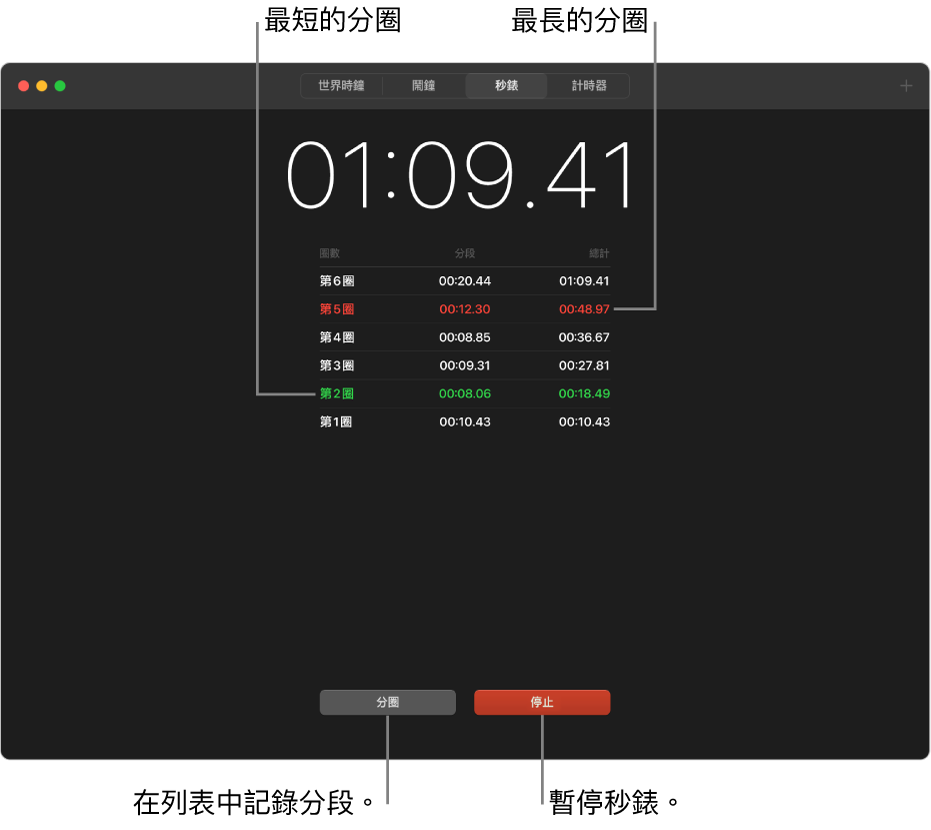The width and height of the screenshot is (931, 830).
Task: Click total time 00:27.81
Action: pos(584,365)
